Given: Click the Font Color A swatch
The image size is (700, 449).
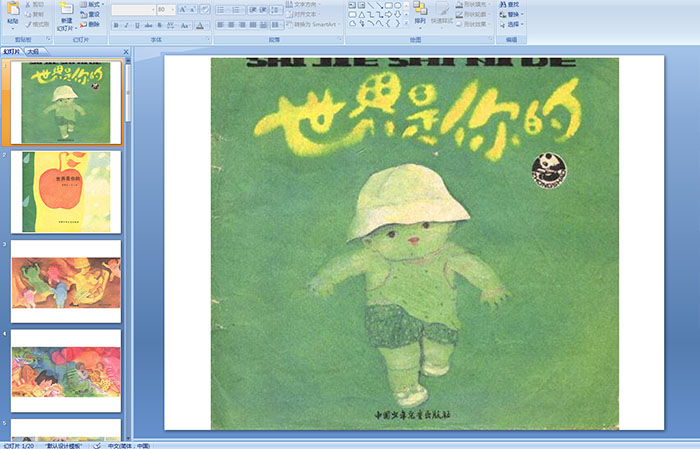Looking at the screenshot, I should pos(200,25).
